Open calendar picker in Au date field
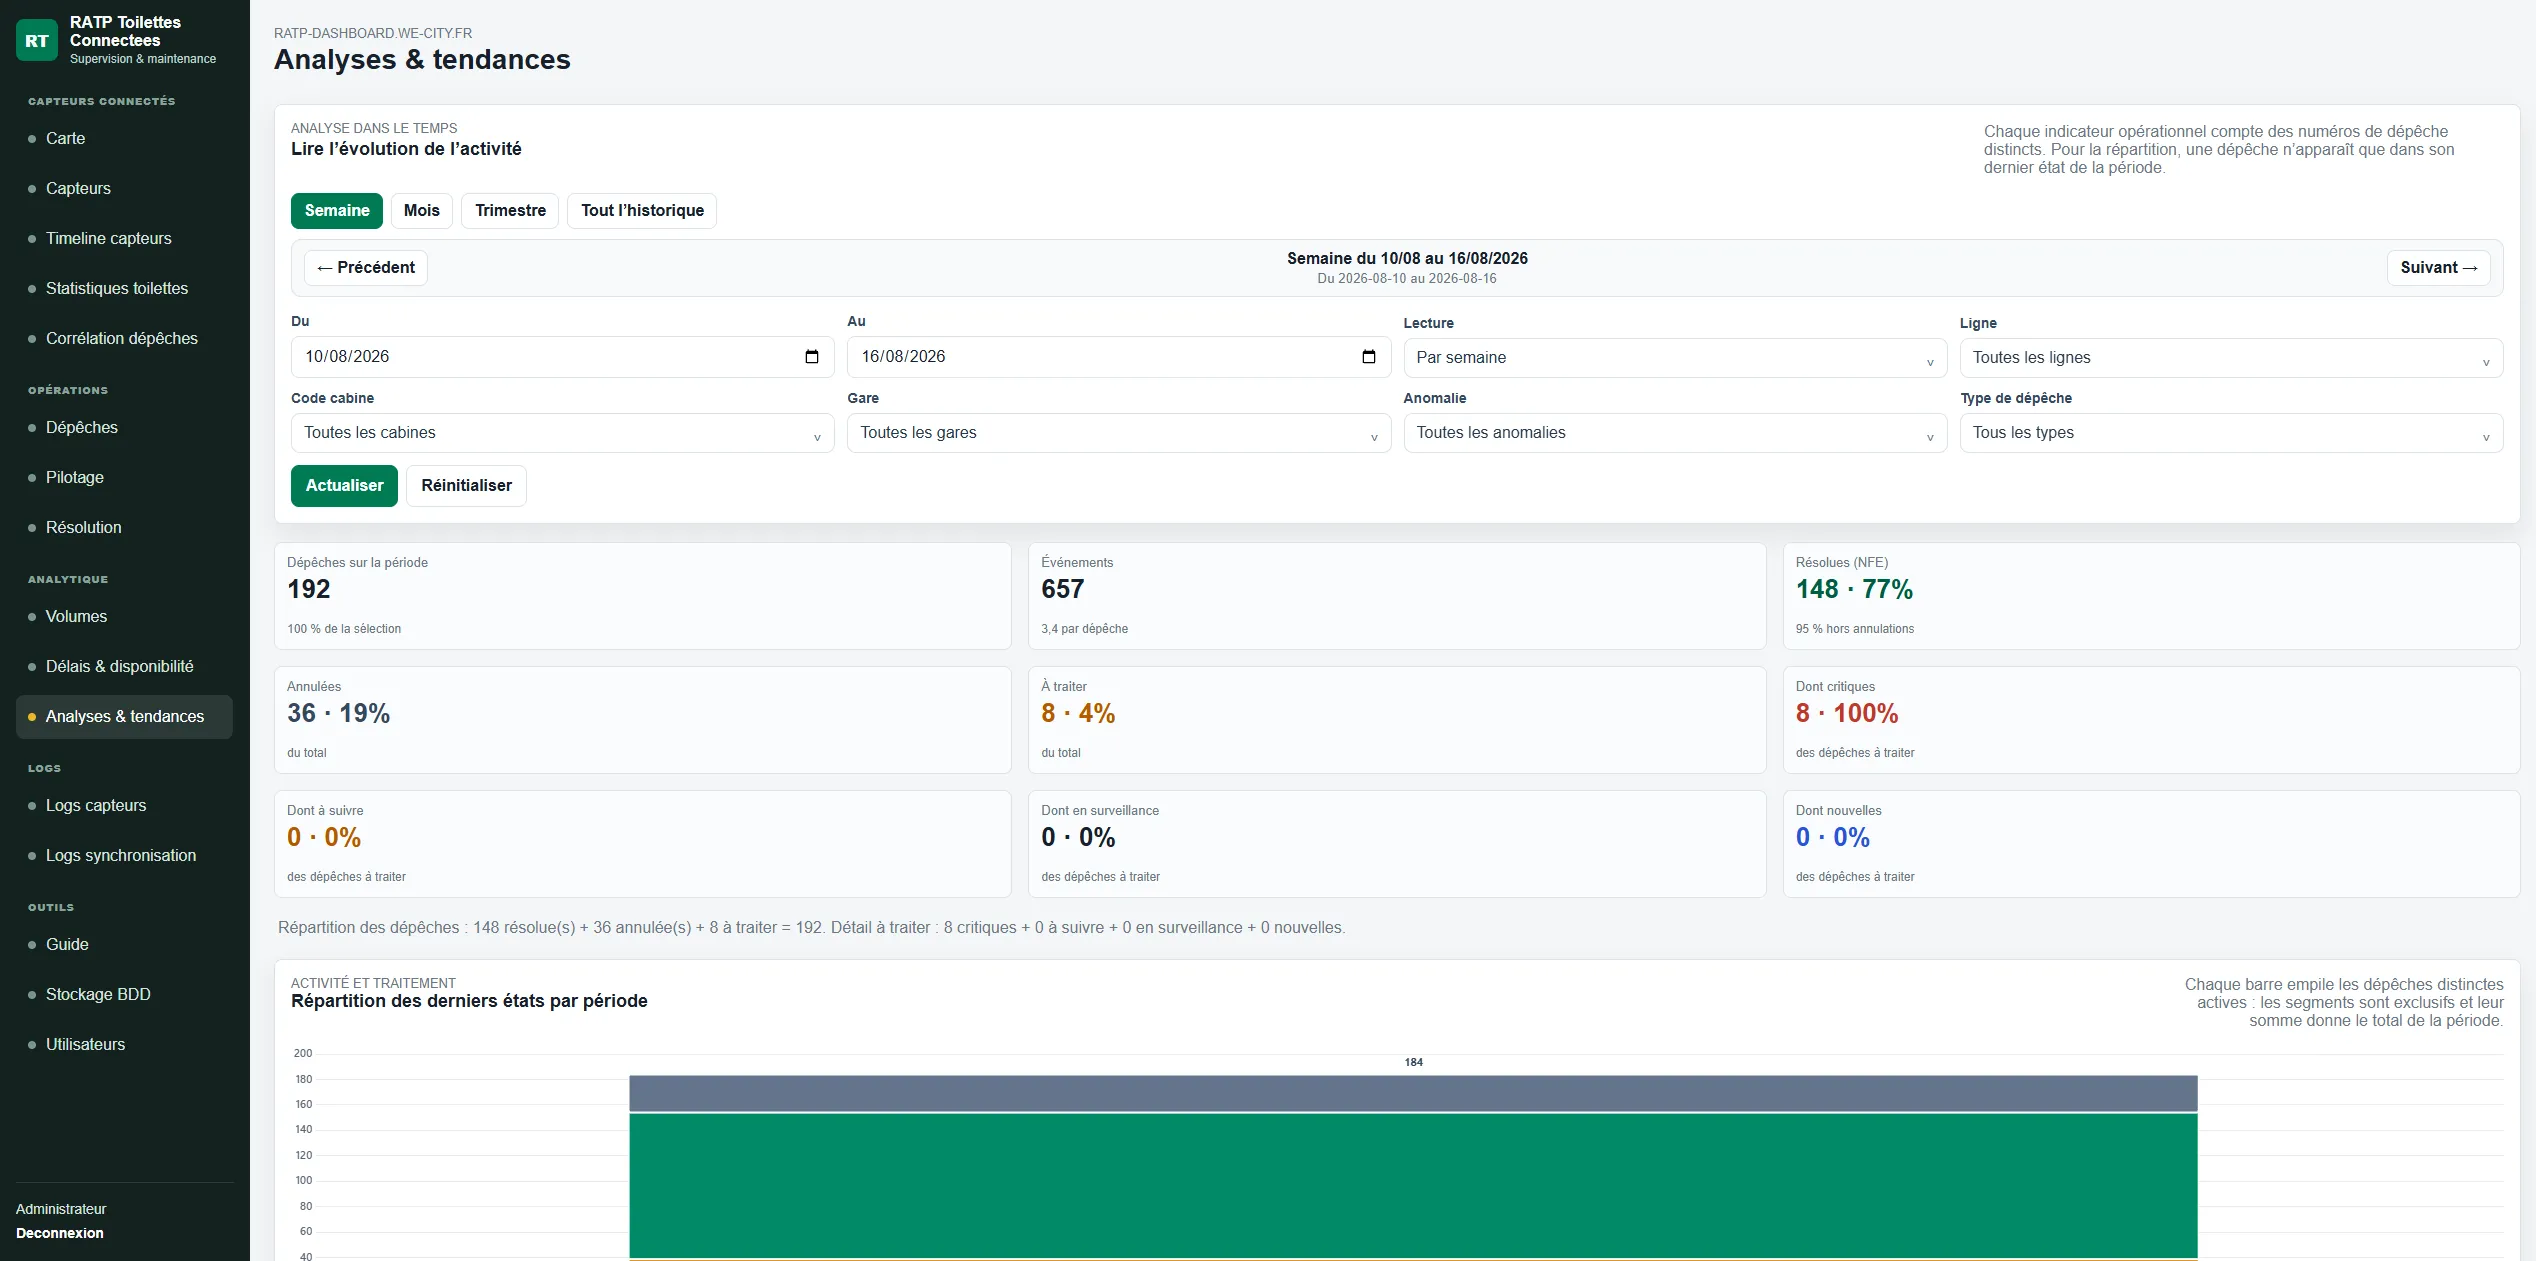The width and height of the screenshot is (2536, 1261). click(x=1369, y=357)
